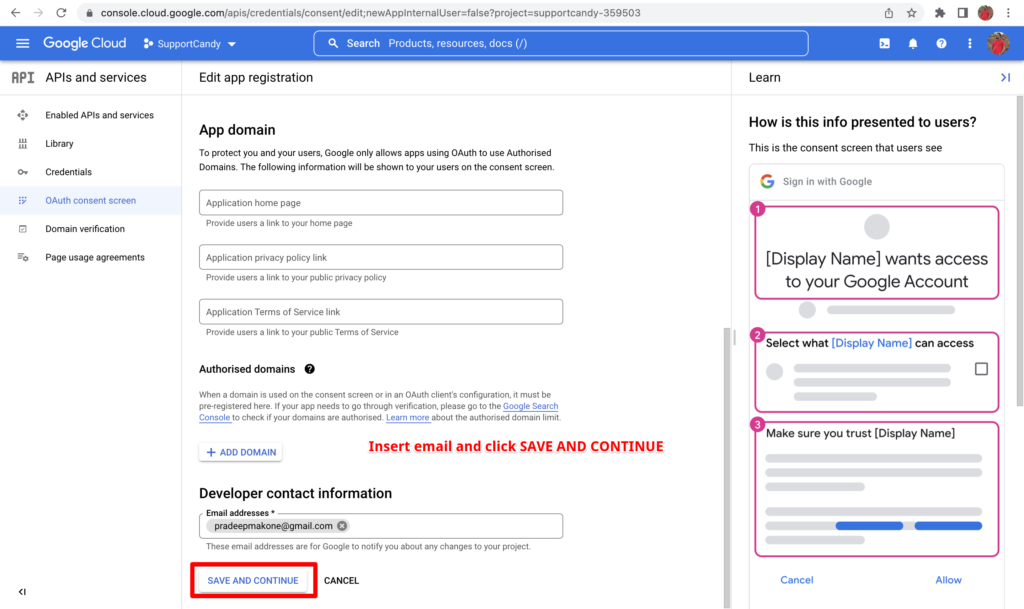Open the help question mark icon
The height and width of the screenshot is (609, 1024).
[x=941, y=43]
